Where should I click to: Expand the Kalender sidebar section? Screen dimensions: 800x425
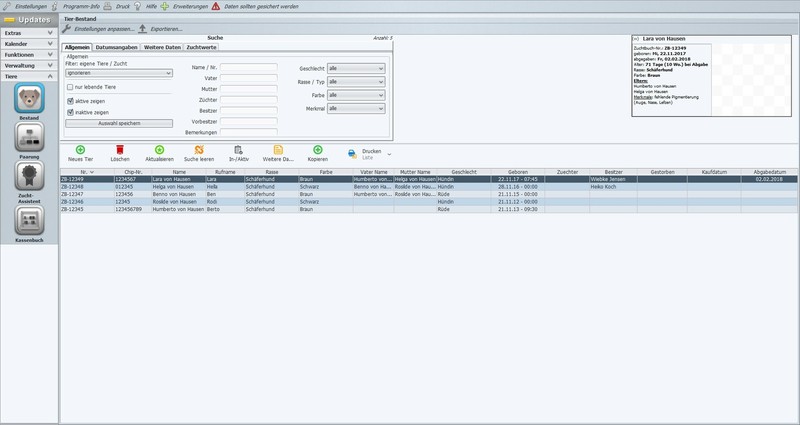[x=29, y=44]
